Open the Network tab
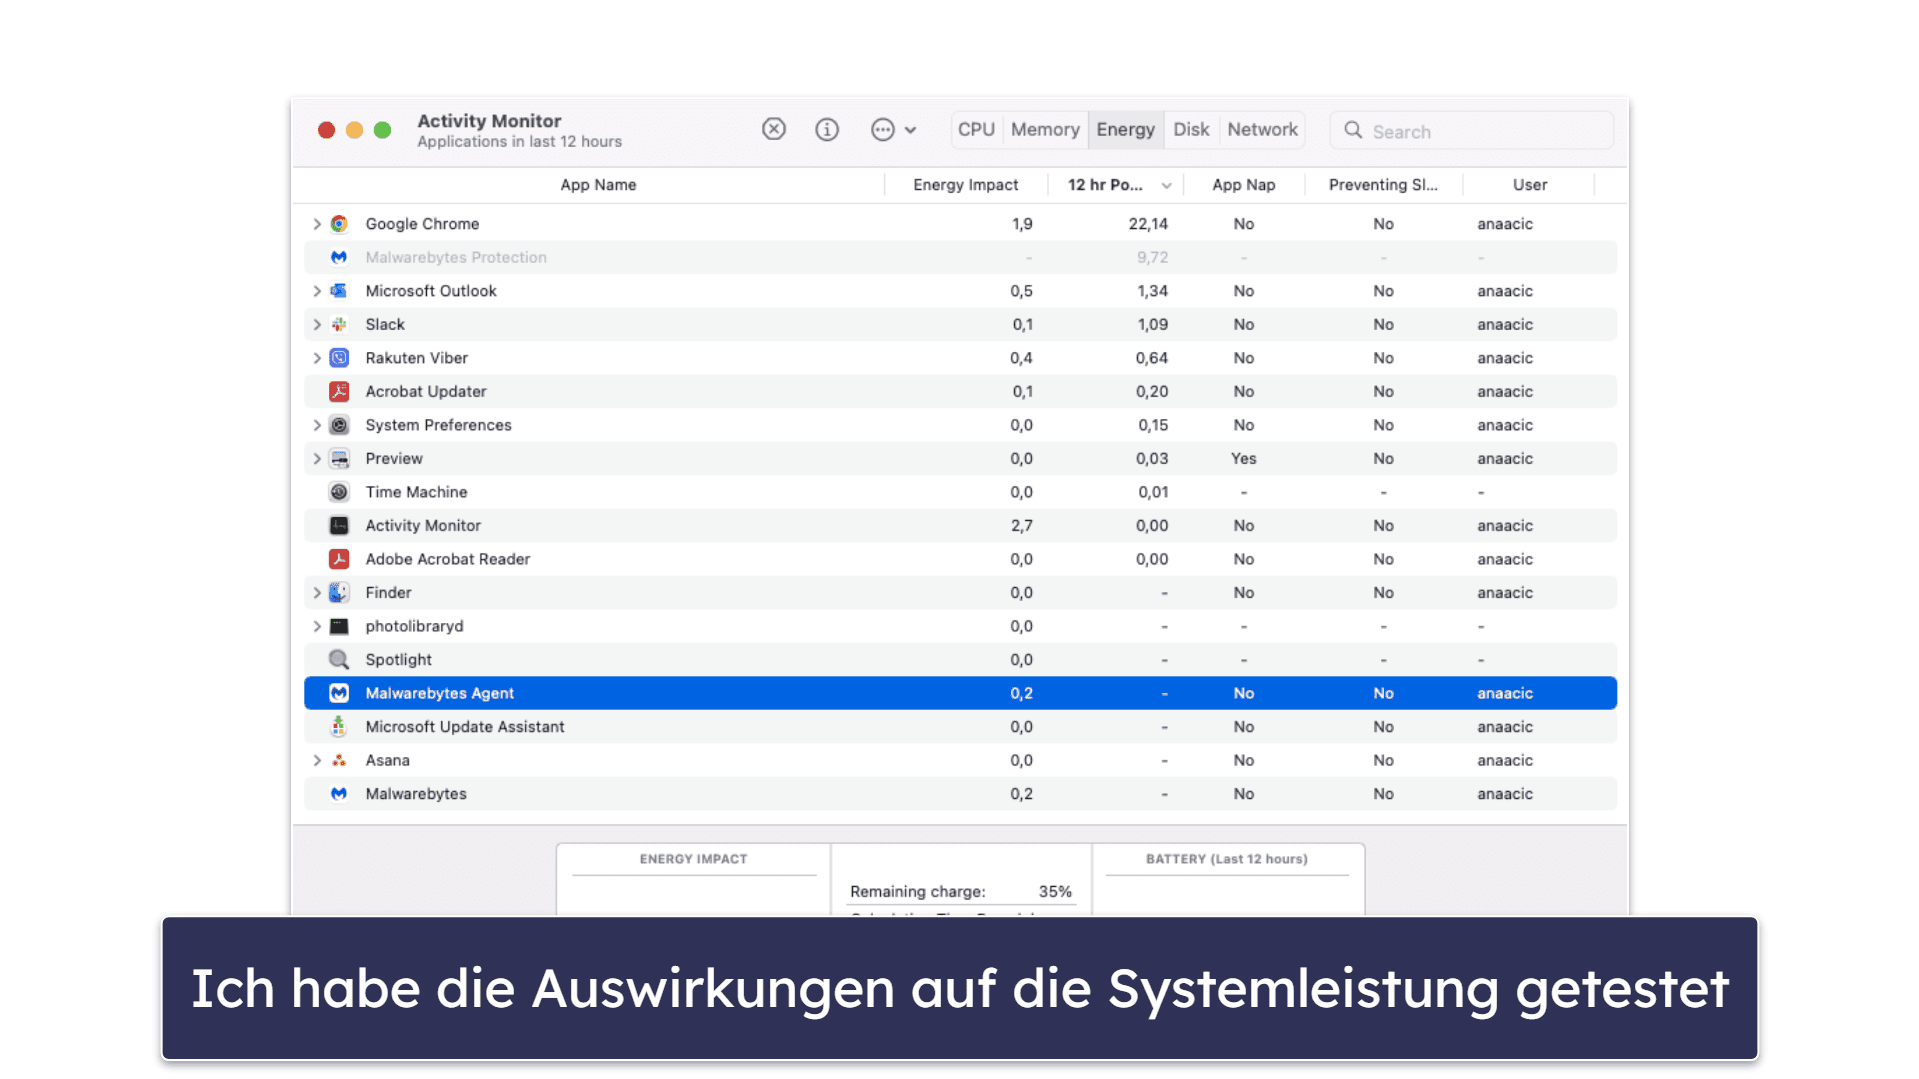Image resolution: width=1919 pixels, height=1079 pixels. point(1262,129)
